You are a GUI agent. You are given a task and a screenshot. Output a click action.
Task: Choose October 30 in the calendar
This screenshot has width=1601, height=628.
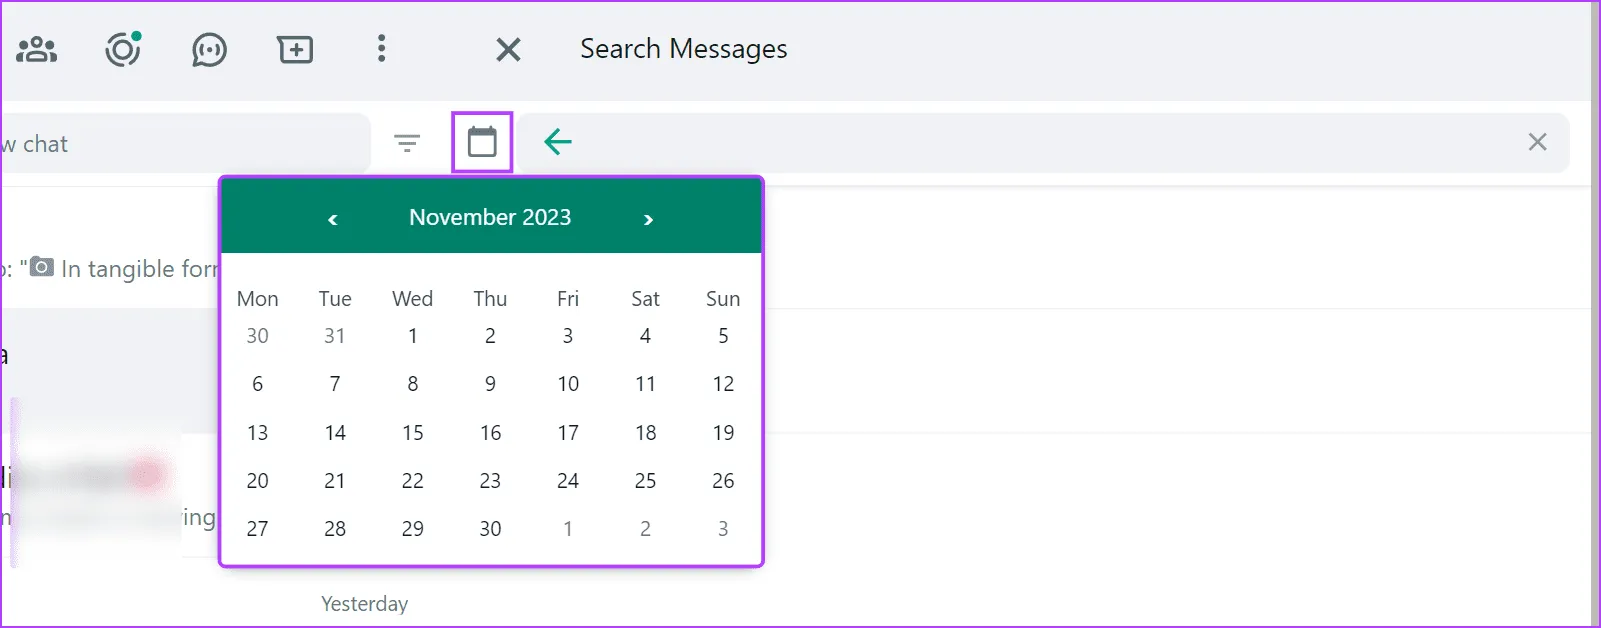click(257, 336)
